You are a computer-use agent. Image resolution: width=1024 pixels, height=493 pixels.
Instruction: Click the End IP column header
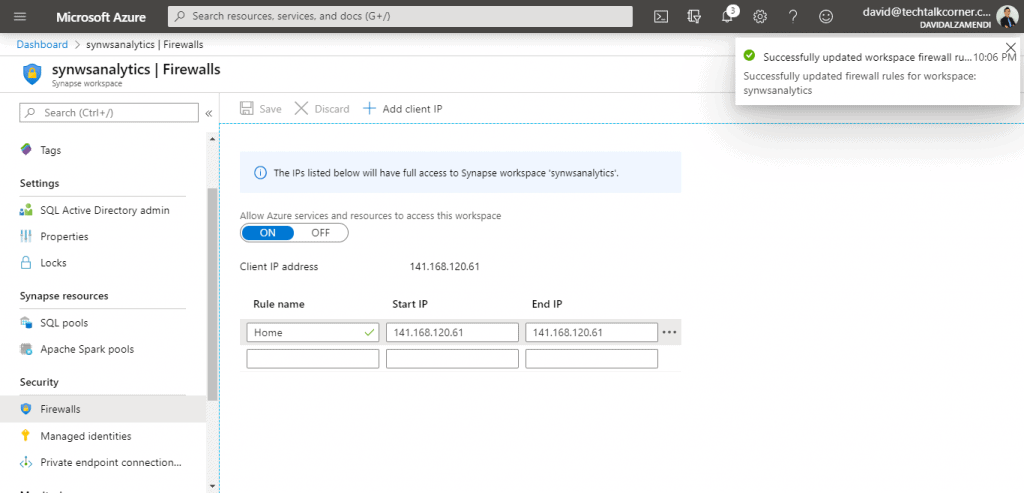click(x=547, y=304)
